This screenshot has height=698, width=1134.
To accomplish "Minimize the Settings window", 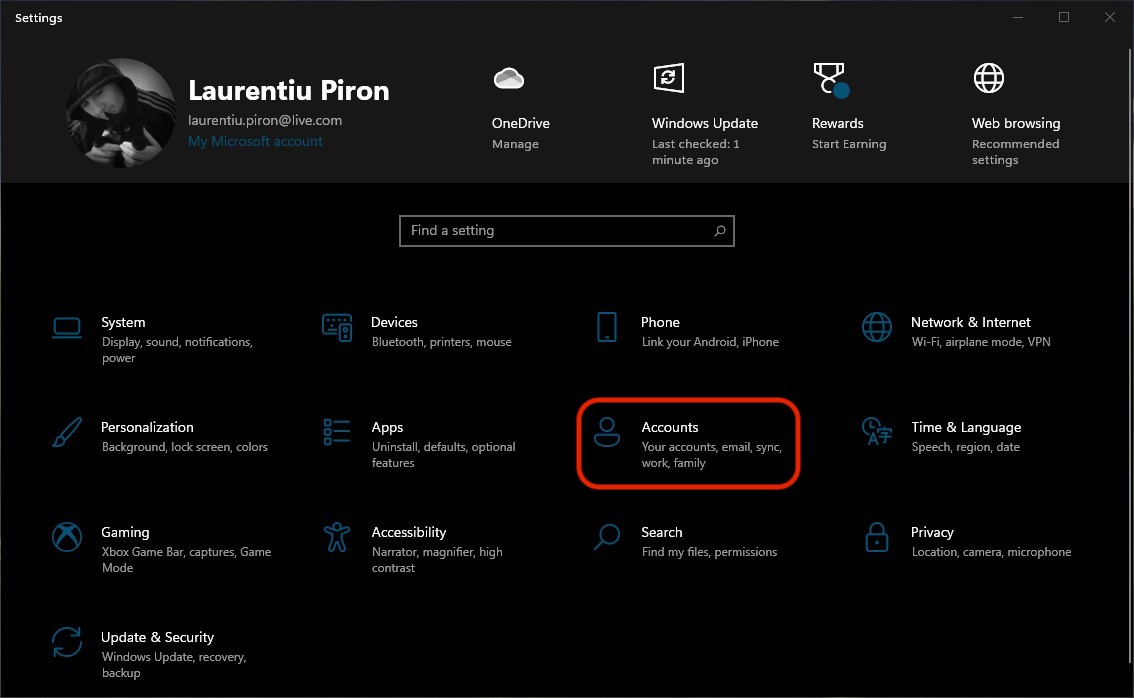I will (1018, 17).
